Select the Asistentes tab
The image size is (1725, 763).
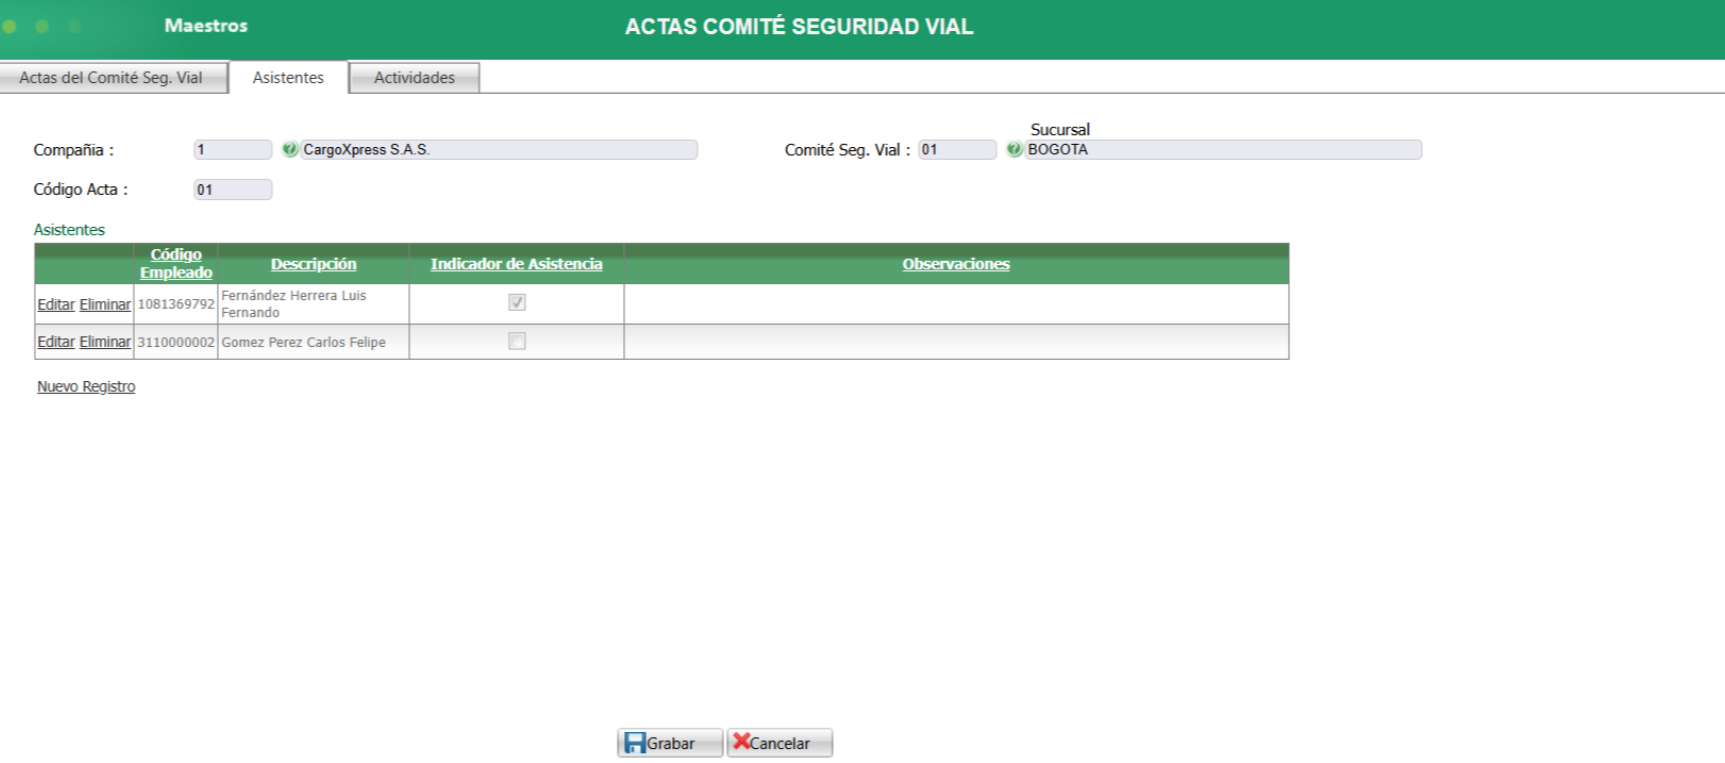(288, 78)
